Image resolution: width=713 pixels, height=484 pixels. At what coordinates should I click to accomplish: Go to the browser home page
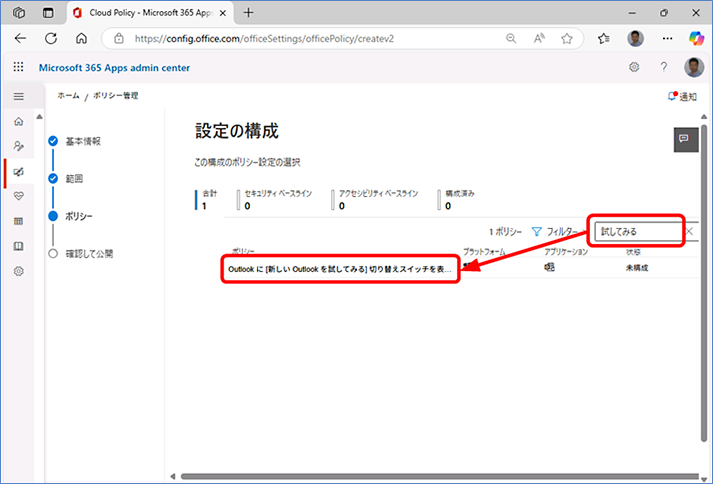pos(81,39)
